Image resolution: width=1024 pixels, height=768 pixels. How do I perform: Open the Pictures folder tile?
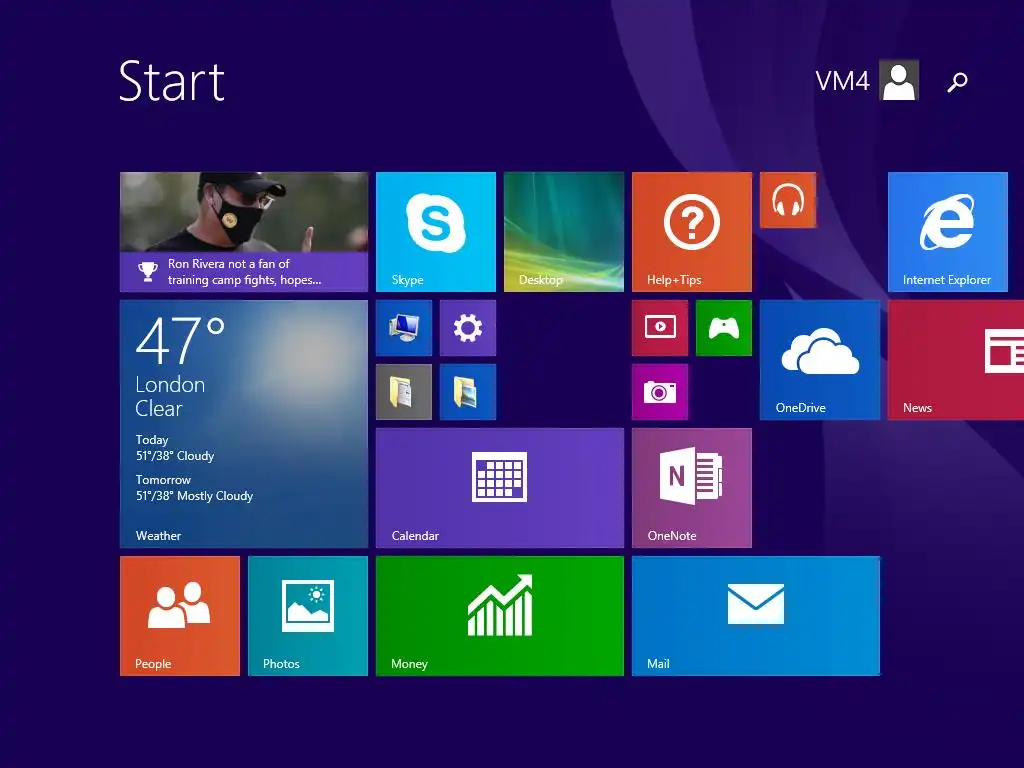point(468,392)
